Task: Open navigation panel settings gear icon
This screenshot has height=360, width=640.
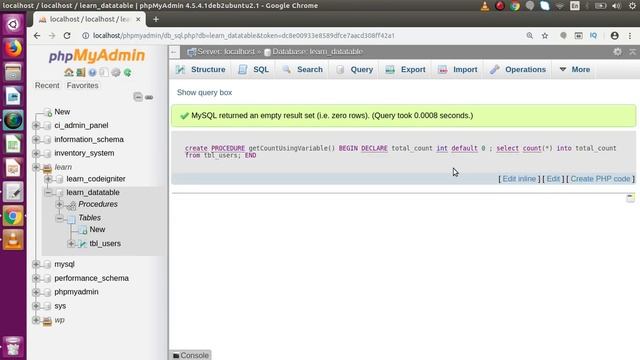Action: click(116, 72)
